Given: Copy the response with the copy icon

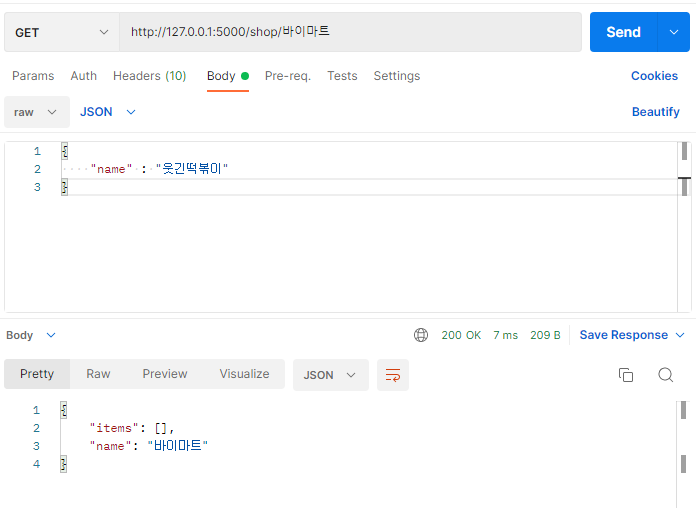Looking at the screenshot, I should pyautogui.click(x=626, y=375).
